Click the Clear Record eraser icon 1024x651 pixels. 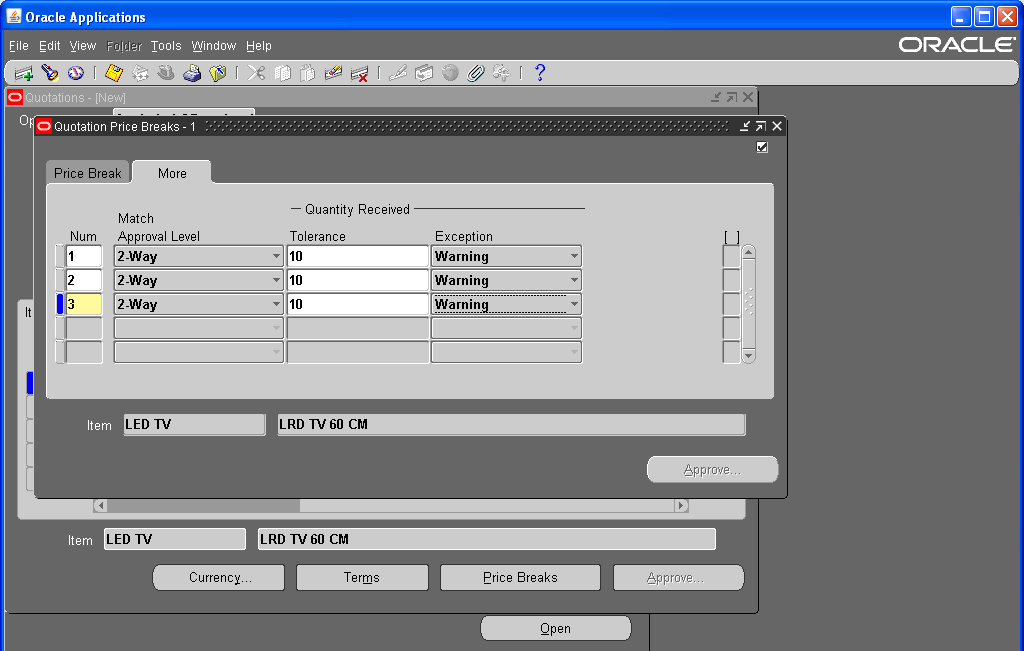[333, 73]
